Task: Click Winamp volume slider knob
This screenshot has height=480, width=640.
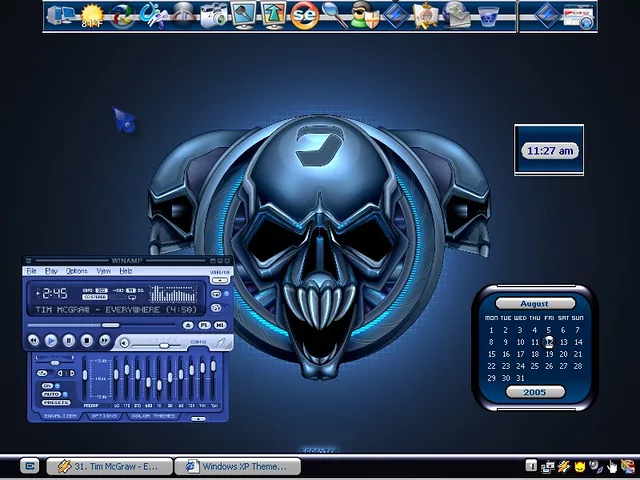Action: tap(164, 346)
